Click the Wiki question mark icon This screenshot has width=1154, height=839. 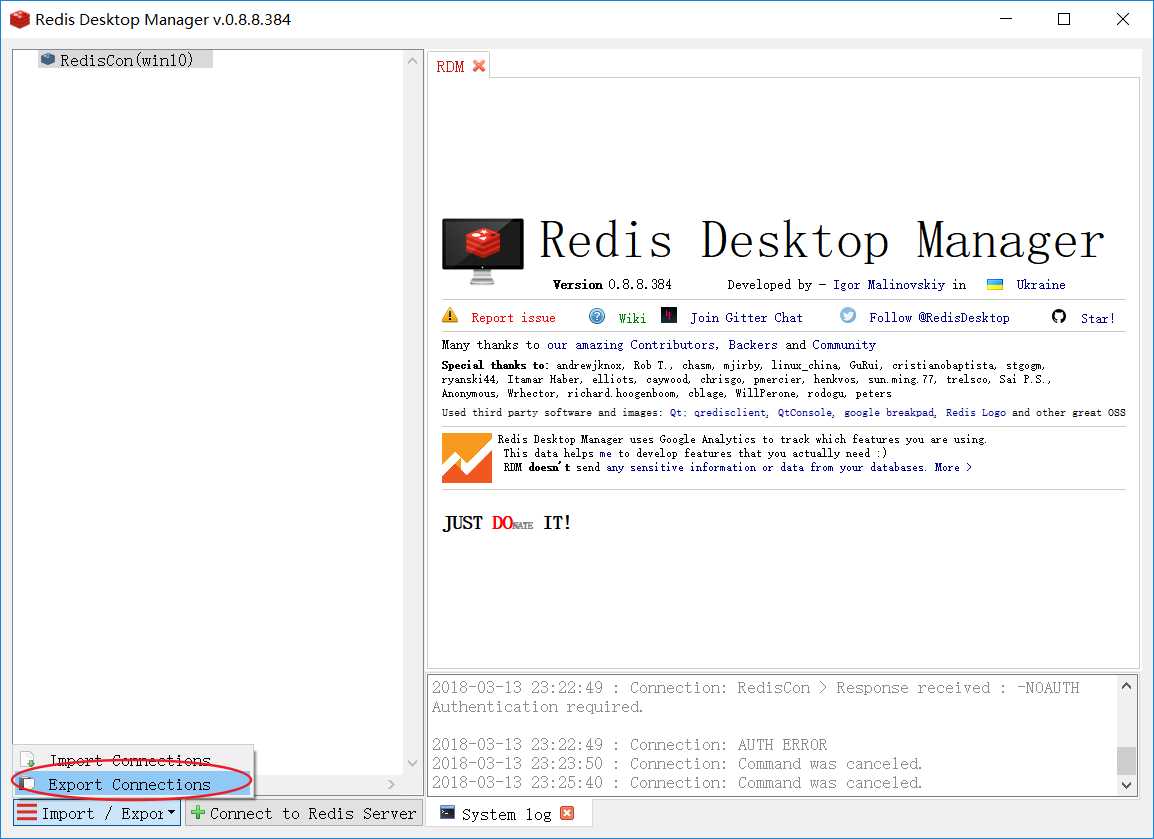[x=597, y=316]
